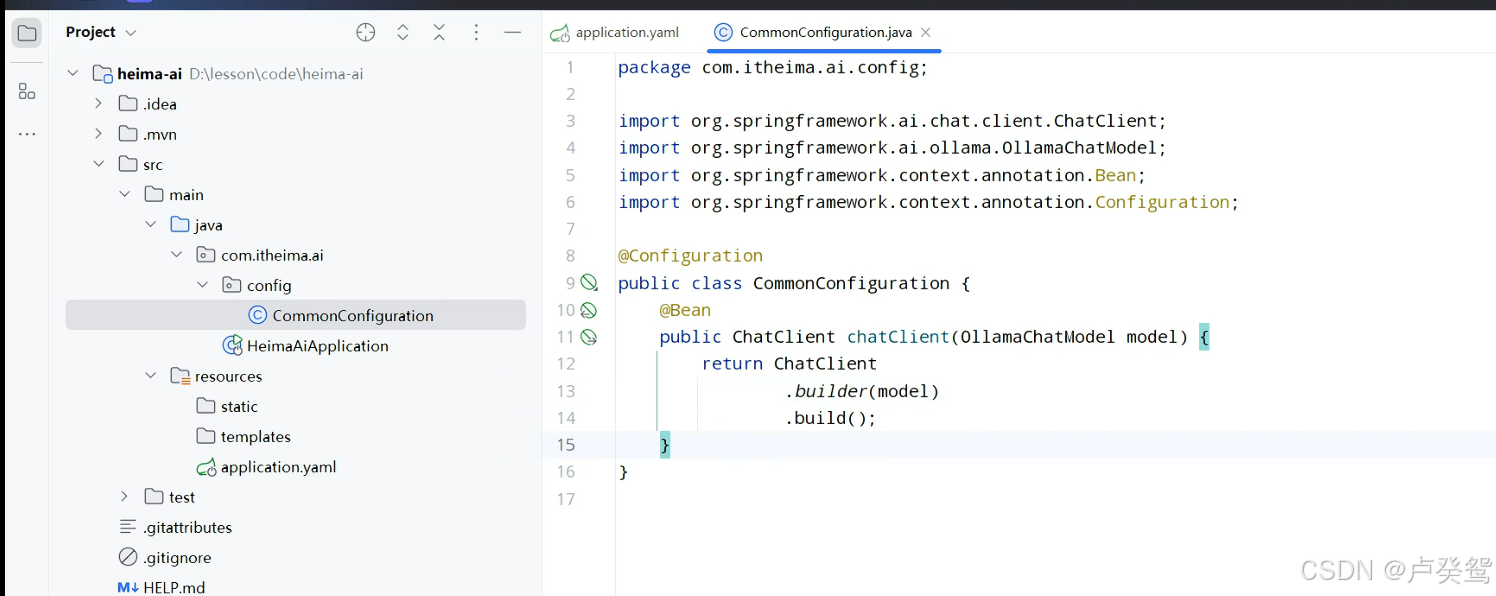This screenshot has width=1496, height=596.
Task: Click Expand Selected tree icon
Action: pos(403,33)
